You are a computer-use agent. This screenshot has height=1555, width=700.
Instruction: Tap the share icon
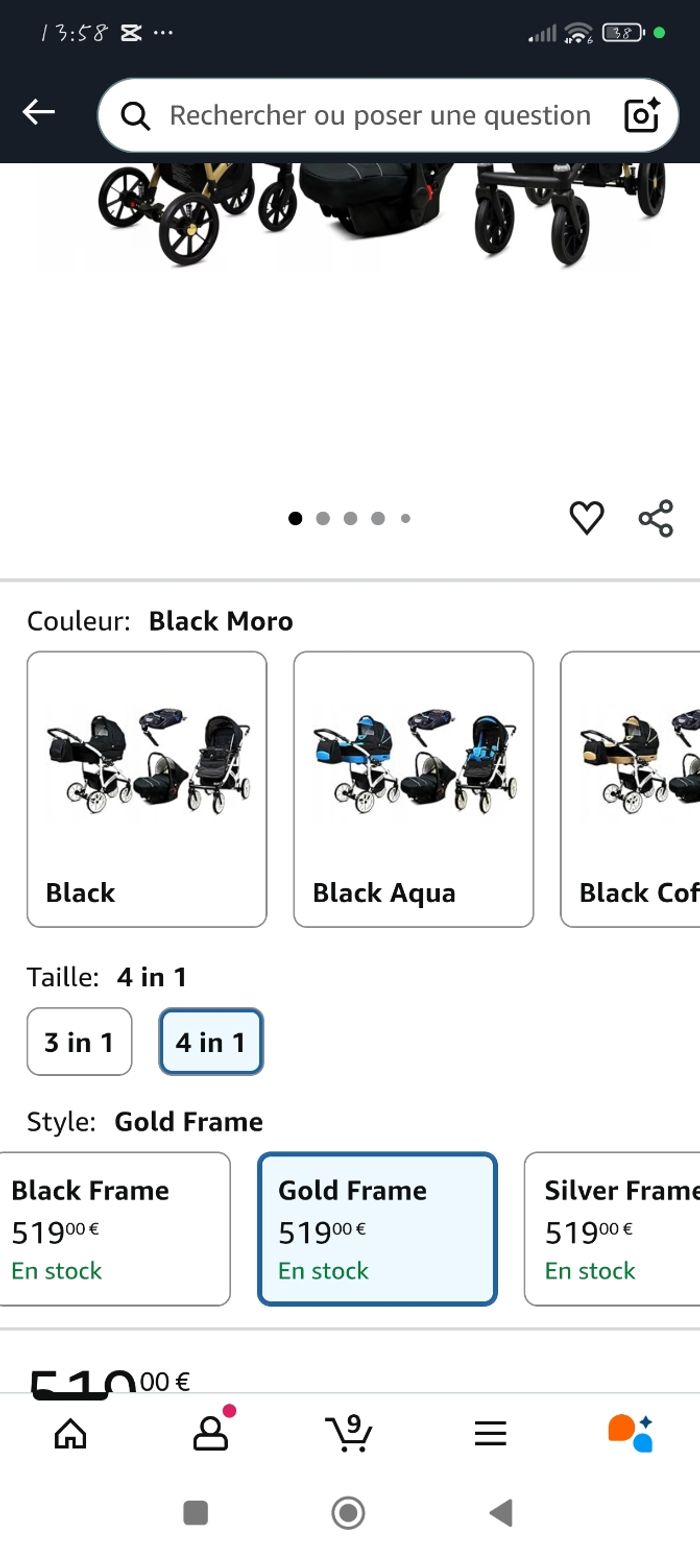[656, 518]
